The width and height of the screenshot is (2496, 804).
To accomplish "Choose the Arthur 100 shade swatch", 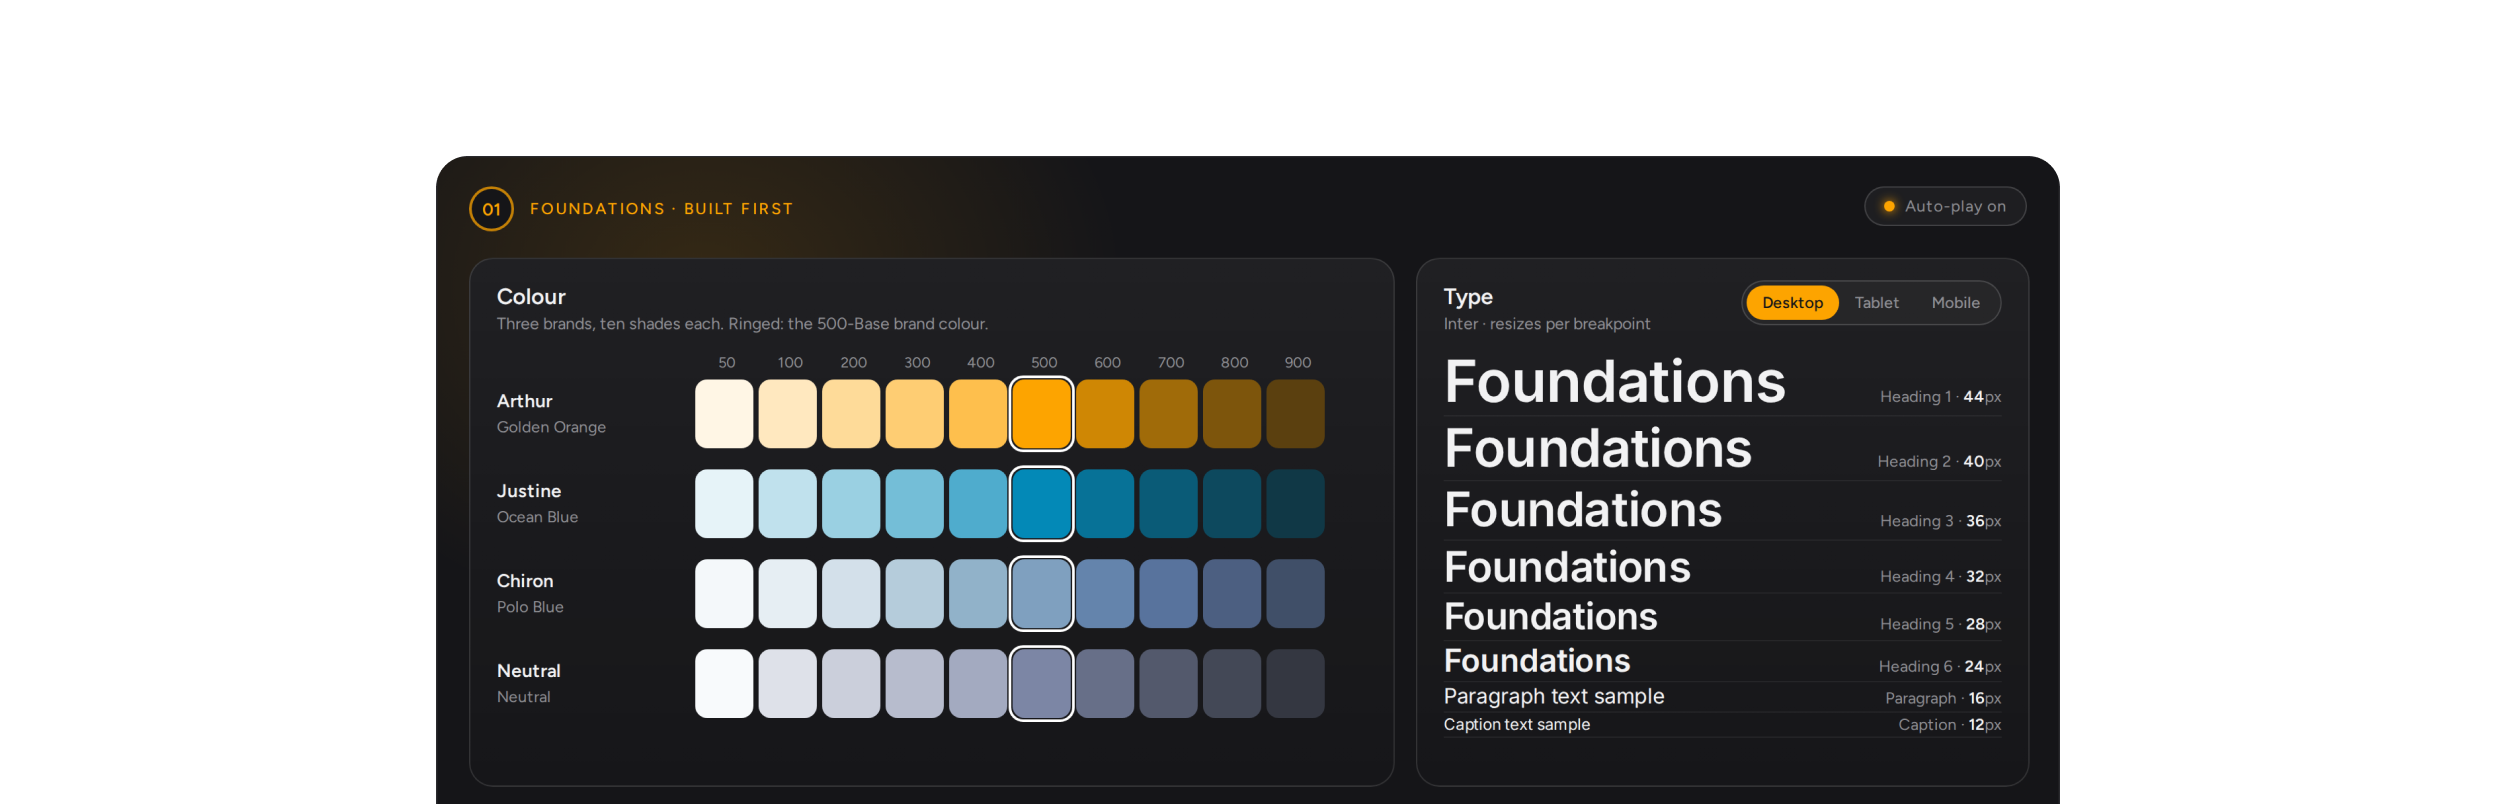I will click(788, 414).
